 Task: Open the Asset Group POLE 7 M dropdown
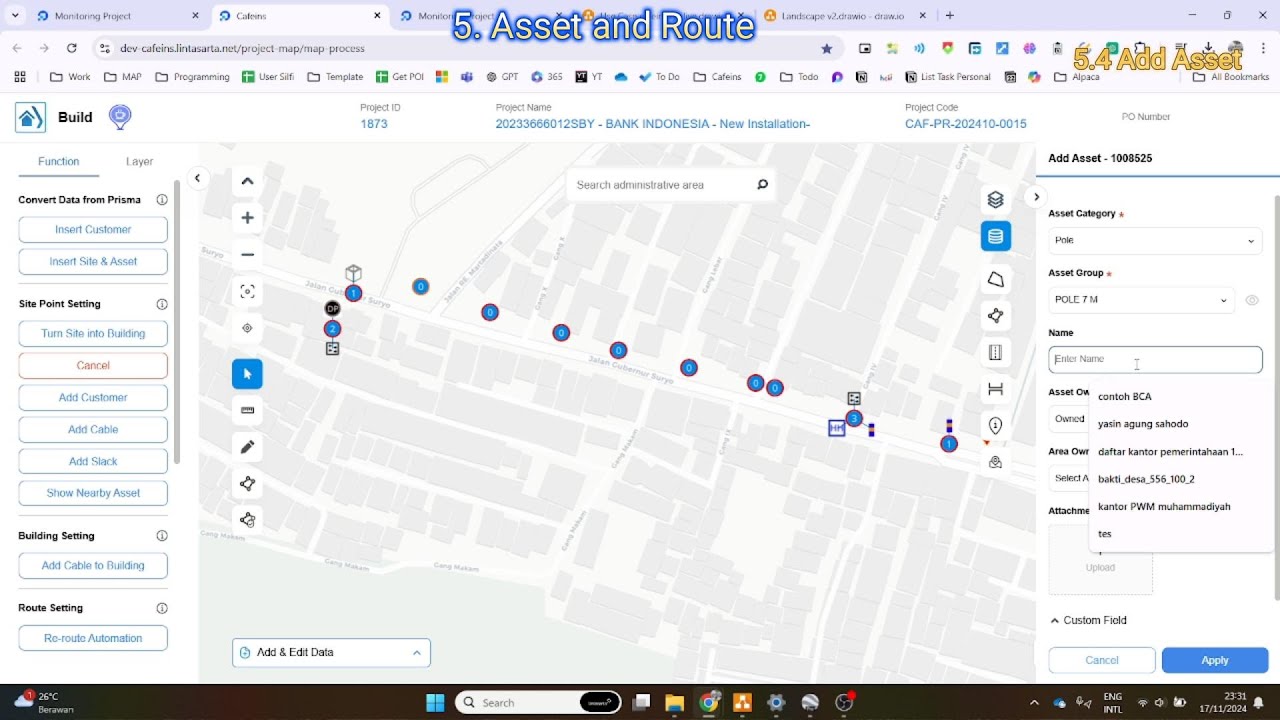1142,300
